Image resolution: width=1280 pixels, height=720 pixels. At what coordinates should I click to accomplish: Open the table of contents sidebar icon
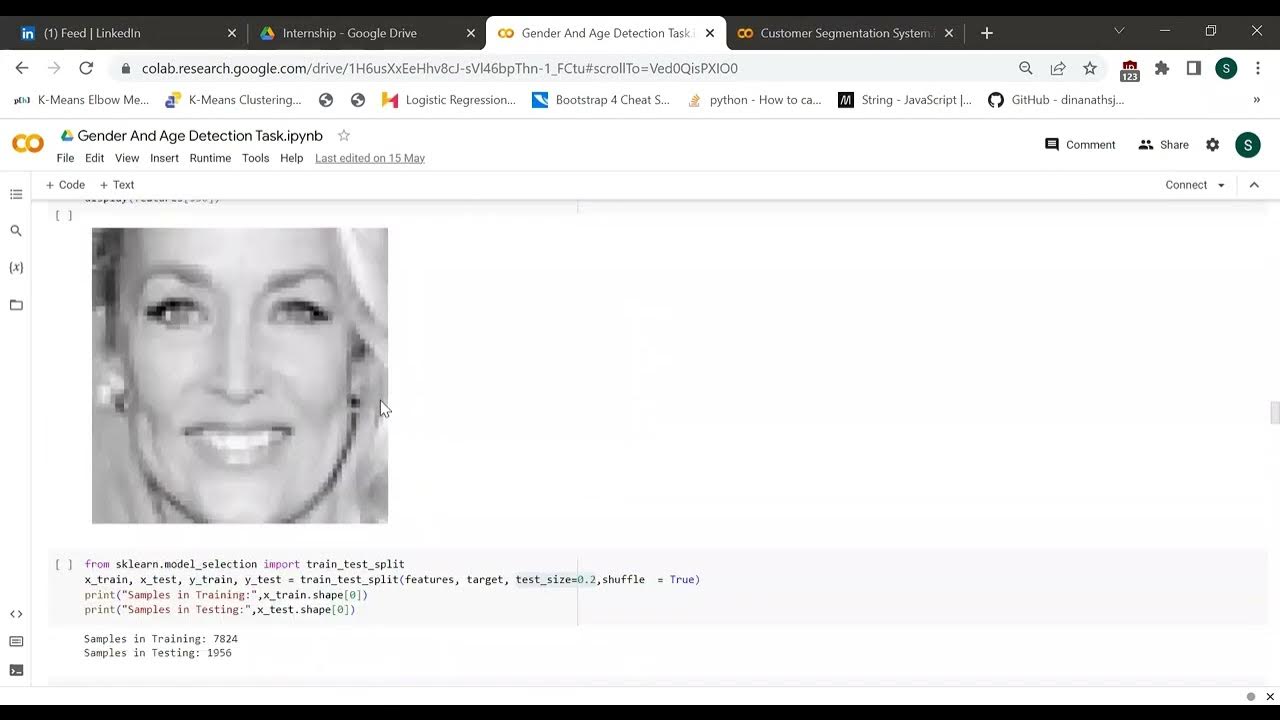click(16, 194)
